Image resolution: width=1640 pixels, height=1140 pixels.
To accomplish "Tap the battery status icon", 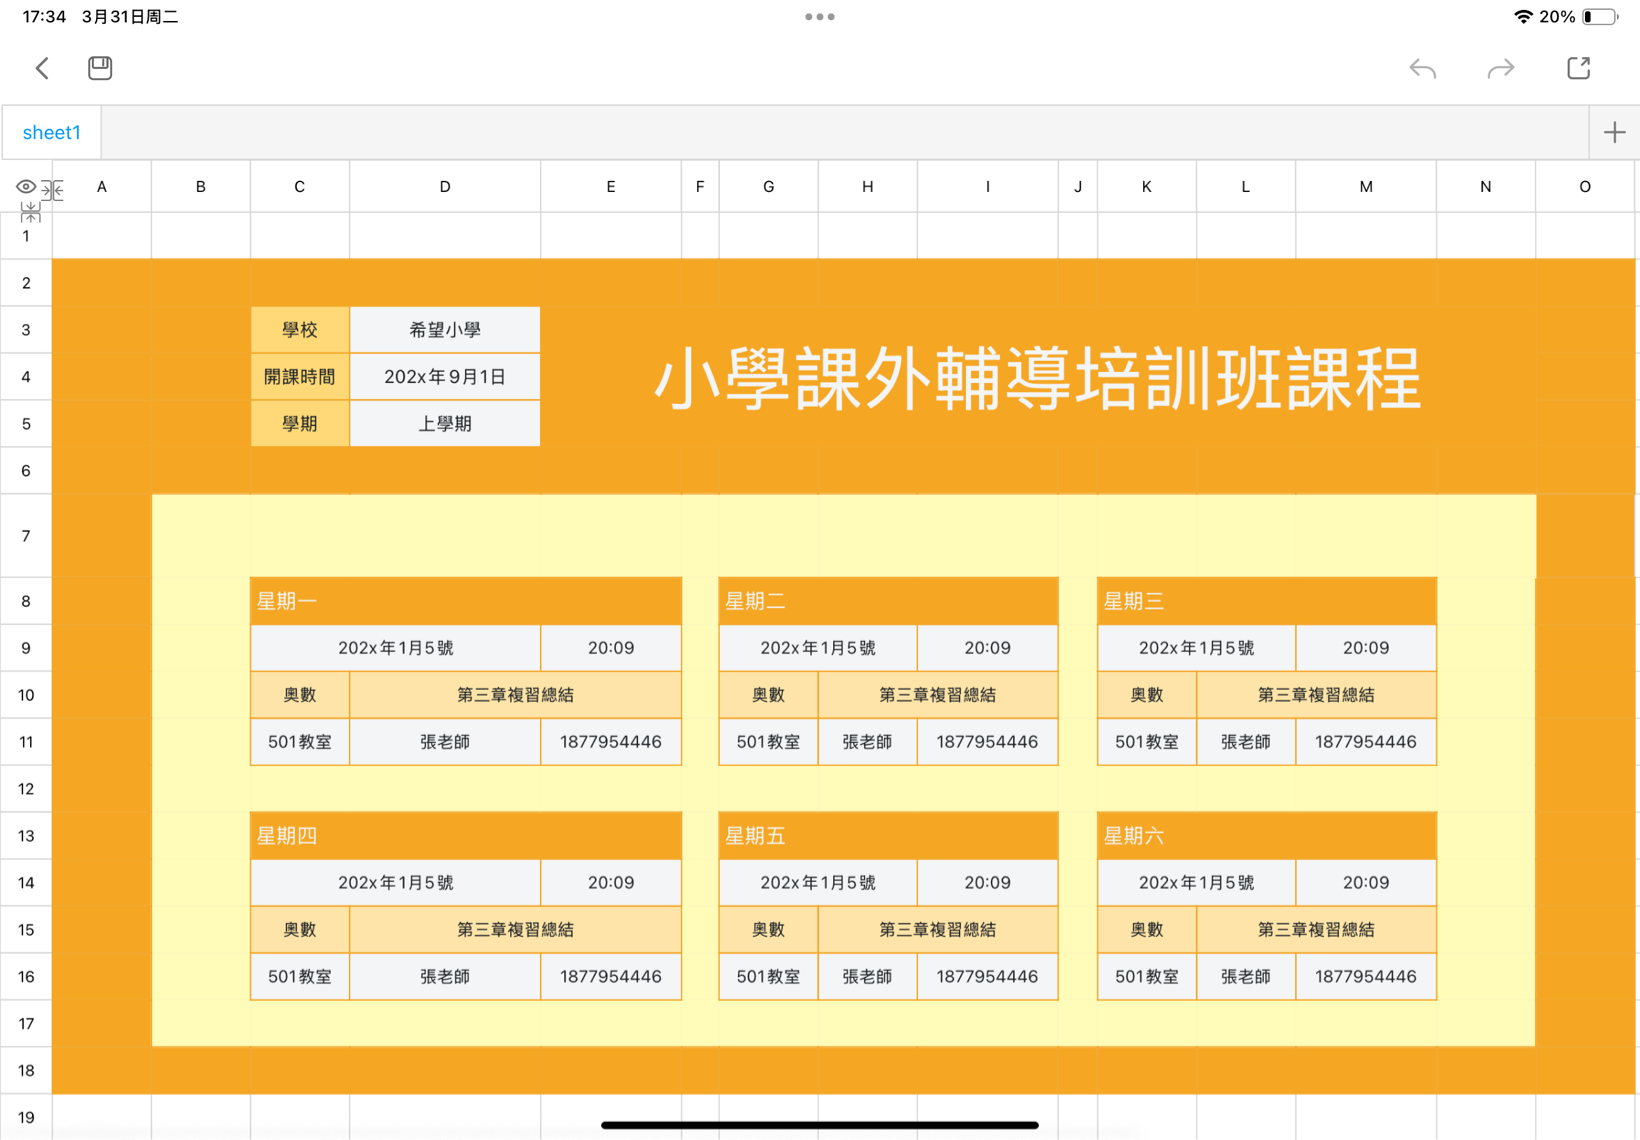I will point(1600,17).
